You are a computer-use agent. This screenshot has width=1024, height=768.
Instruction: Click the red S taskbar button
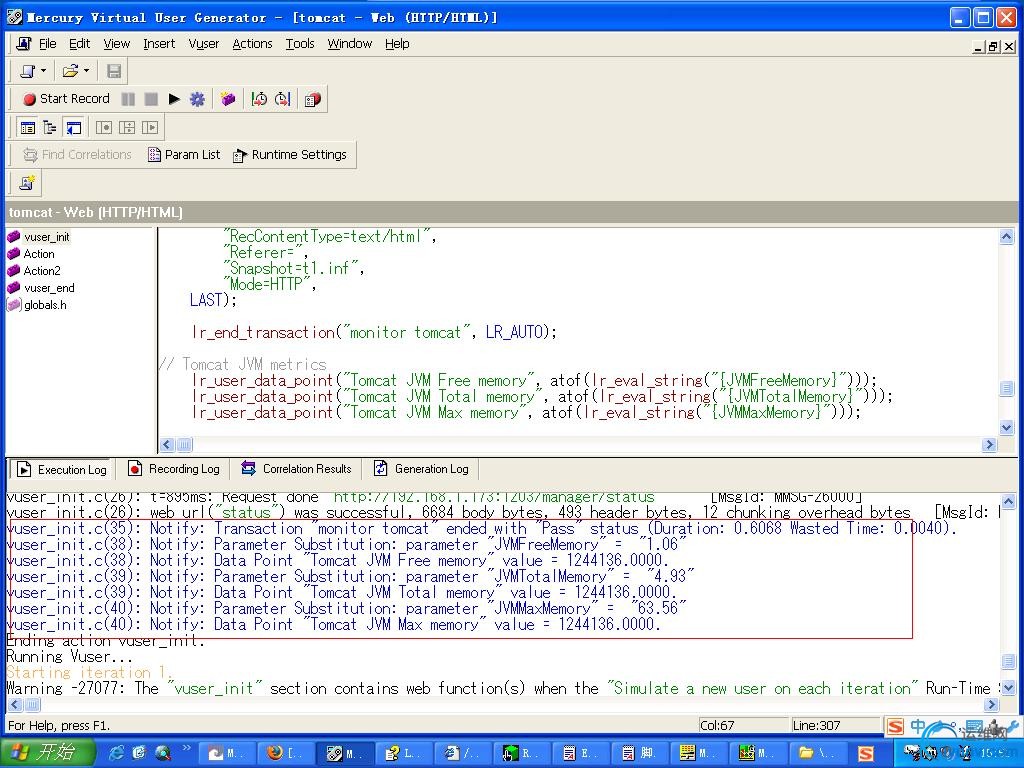click(x=866, y=753)
